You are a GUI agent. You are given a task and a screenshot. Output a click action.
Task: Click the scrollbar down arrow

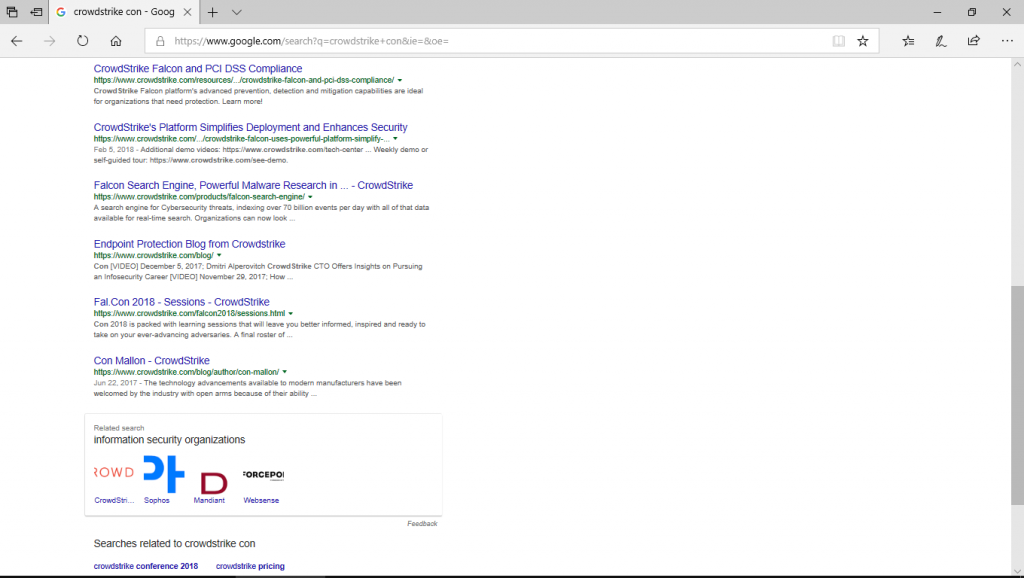pyautogui.click(x=1017, y=571)
